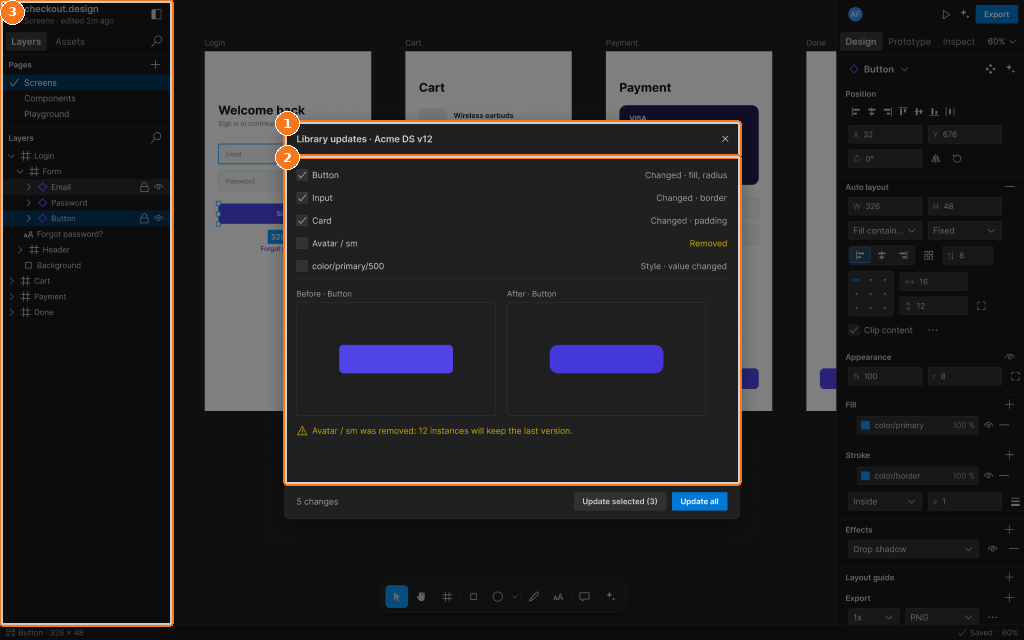The height and width of the screenshot is (640, 1024).
Task: Toggle the sidebar collapse icon near checkout.design
Action: 156,14
